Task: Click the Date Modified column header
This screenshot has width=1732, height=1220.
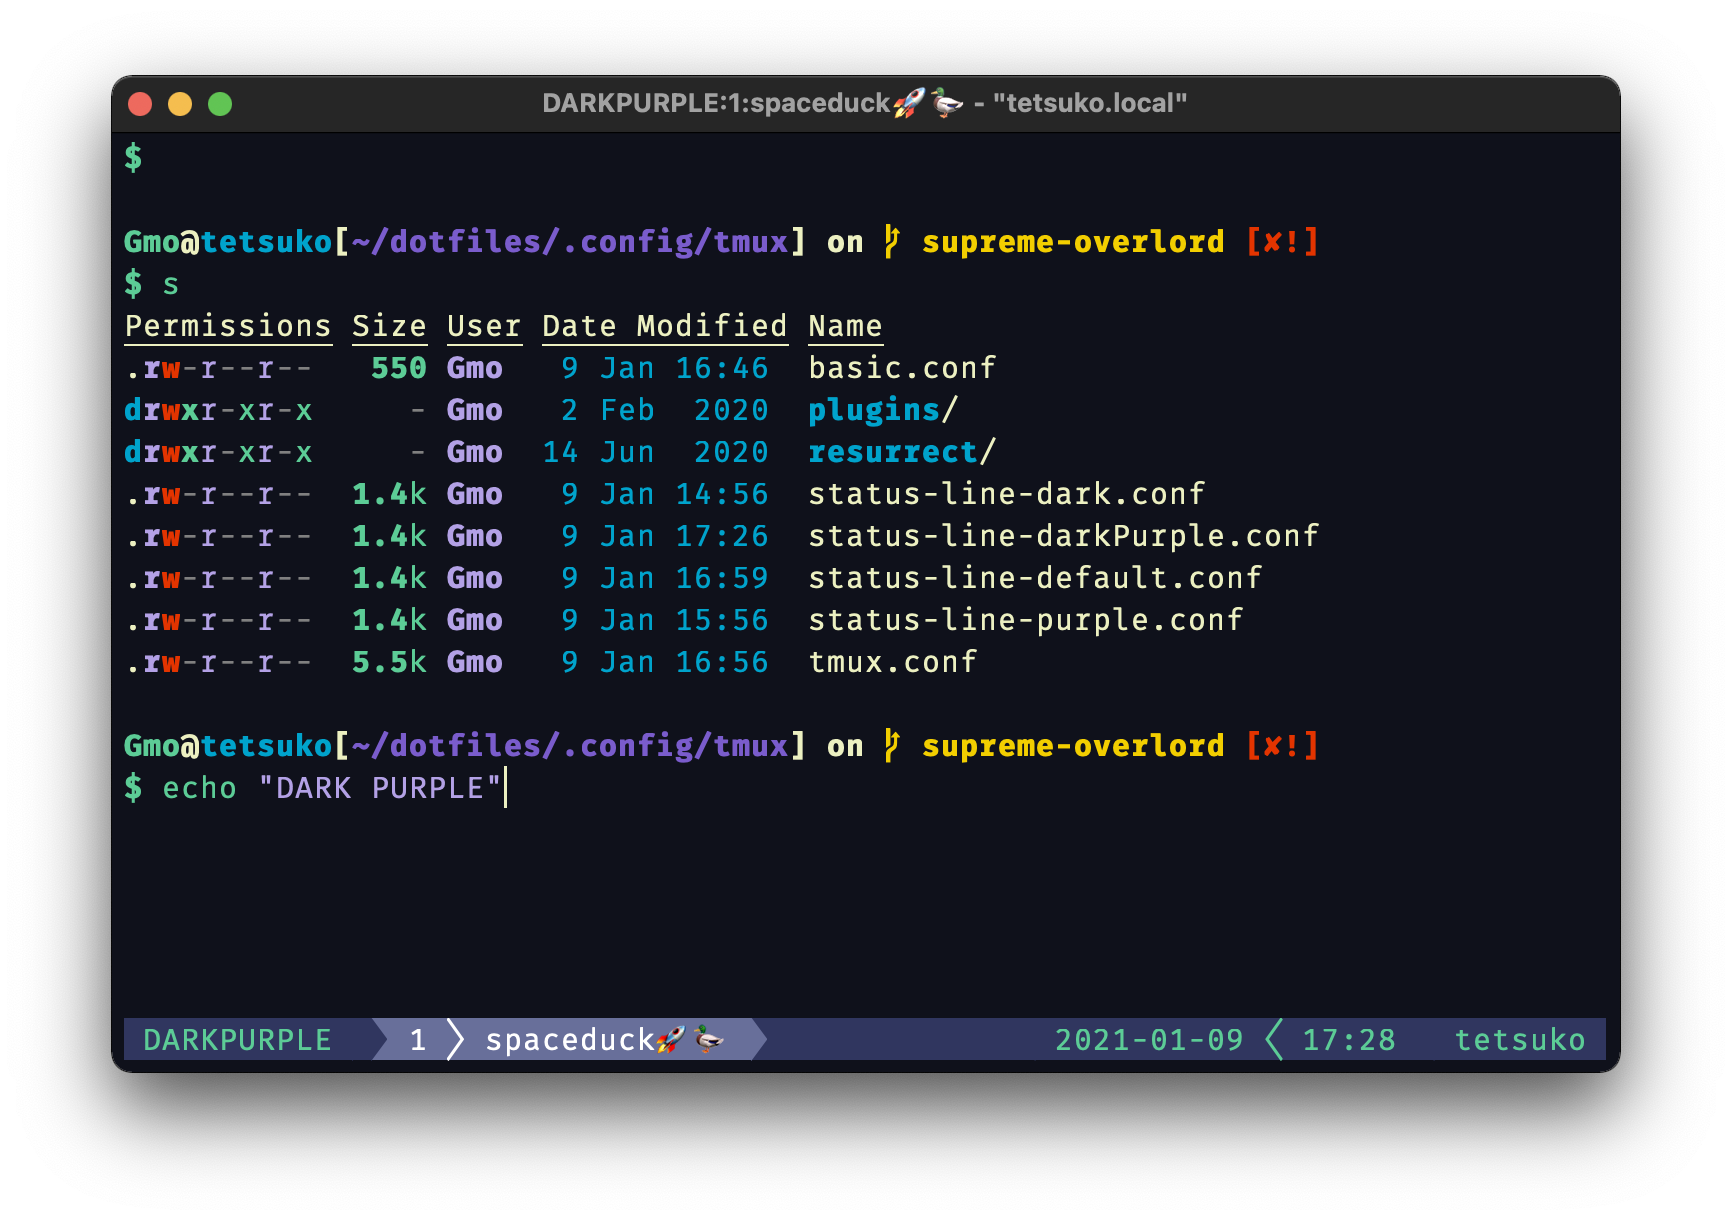Action: tap(664, 327)
